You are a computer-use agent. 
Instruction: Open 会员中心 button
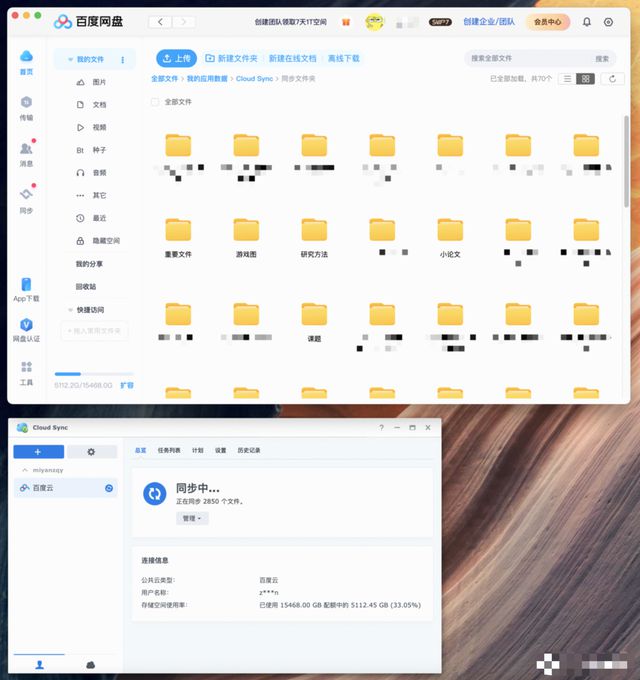pos(548,22)
